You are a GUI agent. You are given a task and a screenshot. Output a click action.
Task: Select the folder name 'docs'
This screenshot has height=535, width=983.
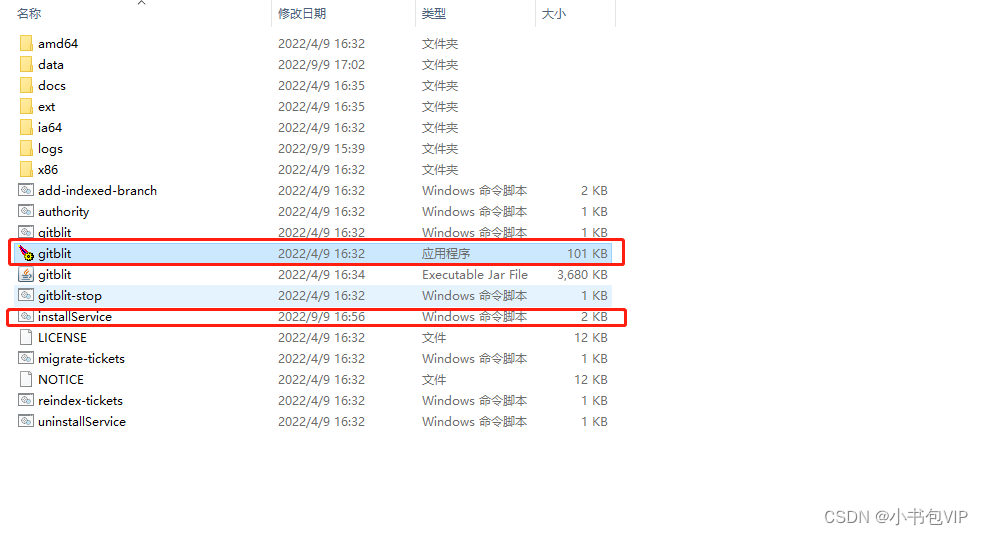[x=51, y=85]
